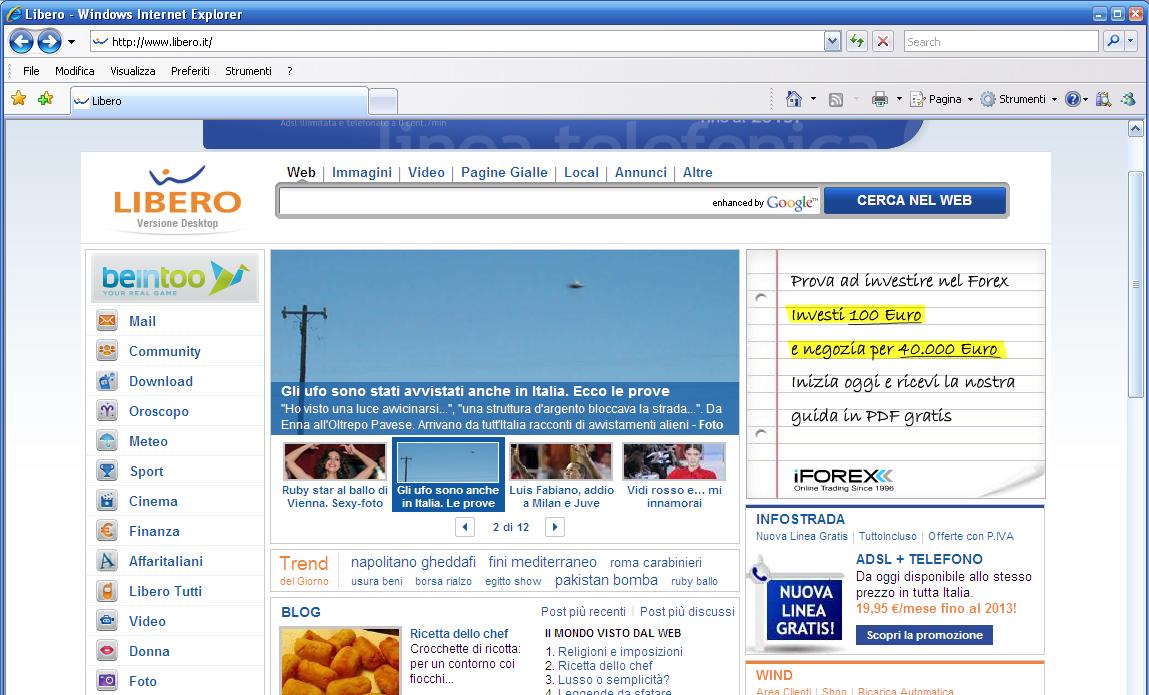Click the Scopri la promozione button
Screen dimensions: 1149x695
click(924, 635)
